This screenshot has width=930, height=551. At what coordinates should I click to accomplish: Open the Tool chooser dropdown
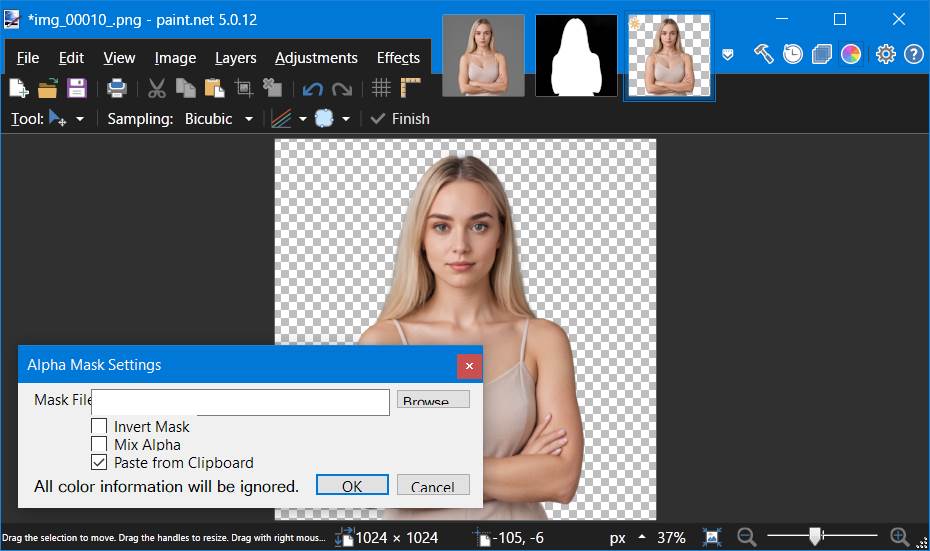pos(79,119)
